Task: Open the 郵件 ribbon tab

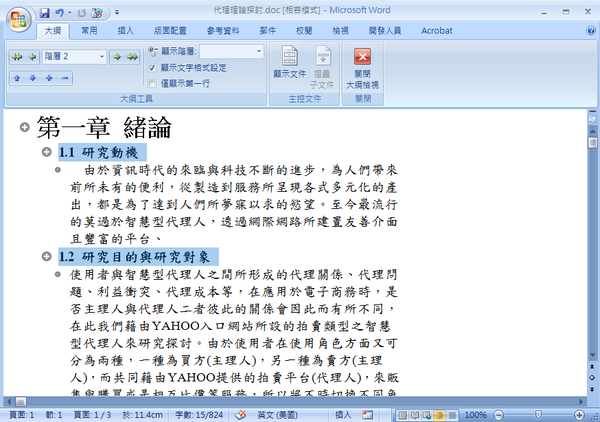Action: click(267, 31)
